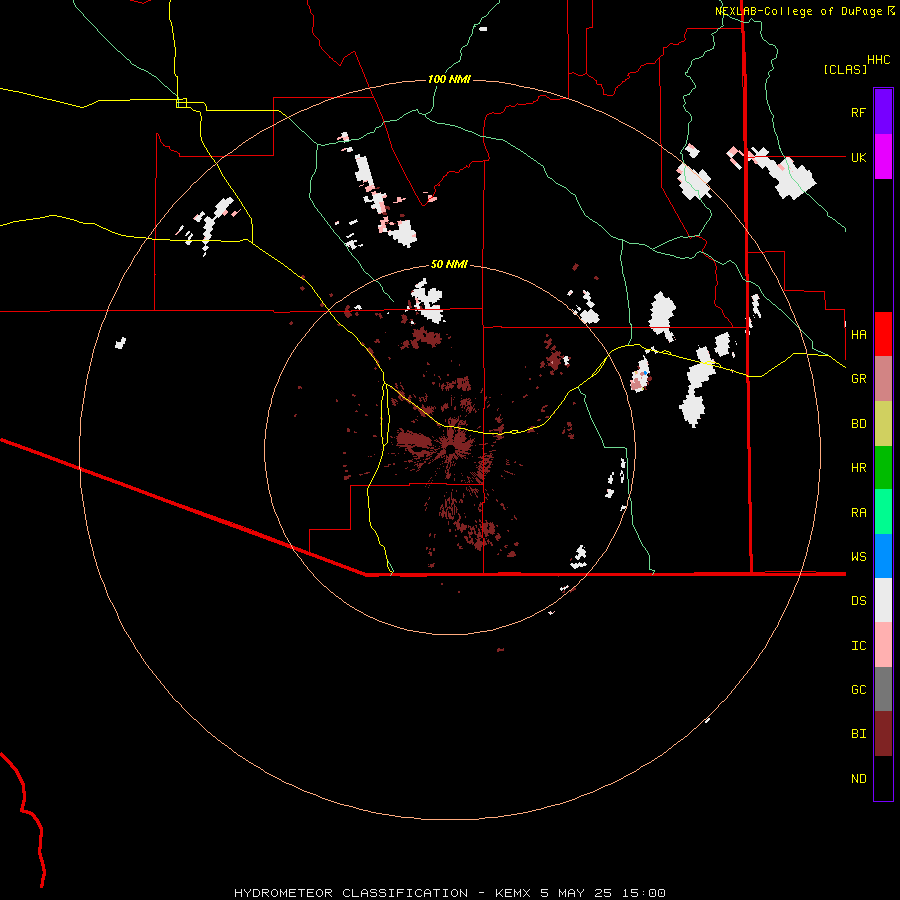Click the 100 NMI range ring label
The image size is (900, 900).
[x=449, y=79]
